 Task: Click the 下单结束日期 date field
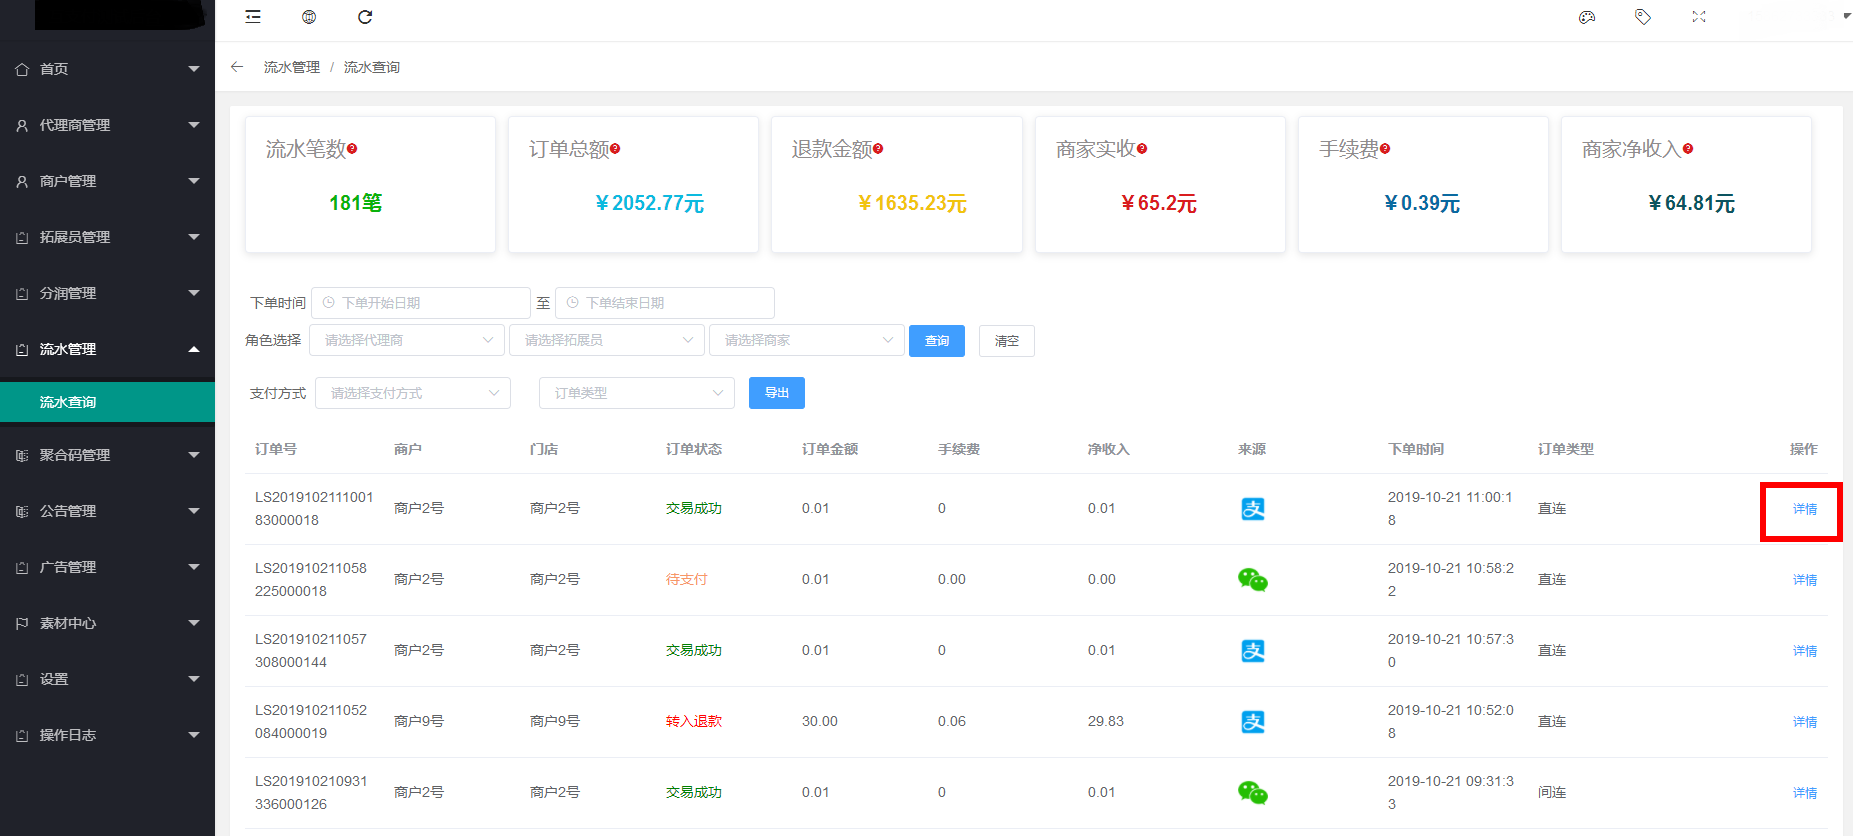click(x=665, y=303)
